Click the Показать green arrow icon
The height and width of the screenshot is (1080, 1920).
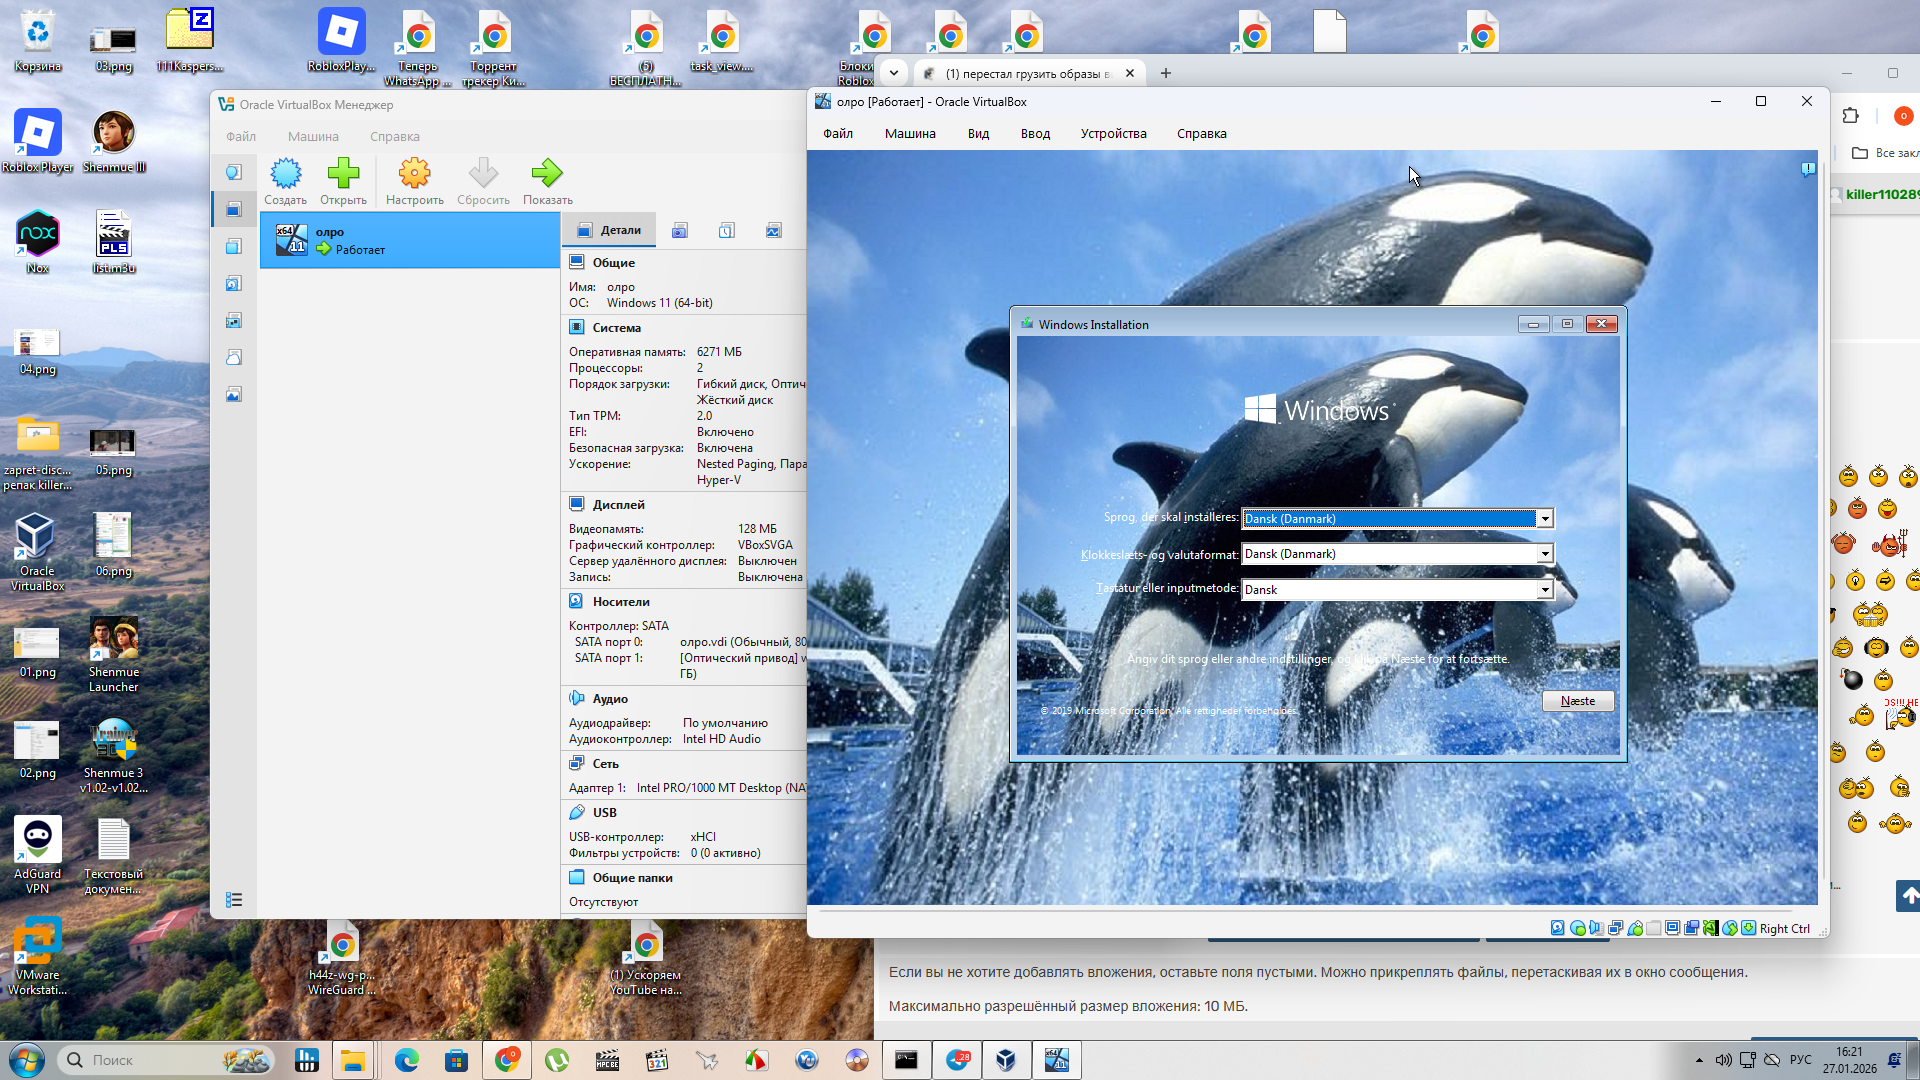click(x=547, y=174)
